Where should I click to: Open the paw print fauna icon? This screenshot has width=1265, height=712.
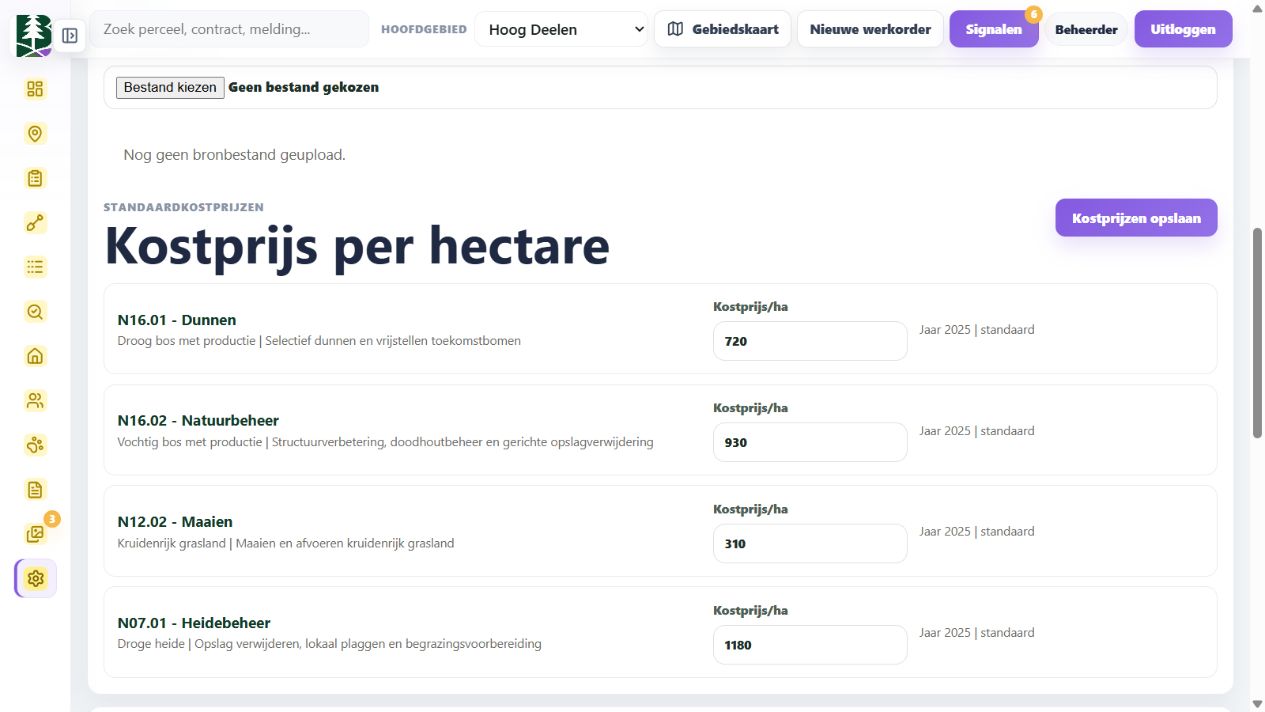[36, 445]
